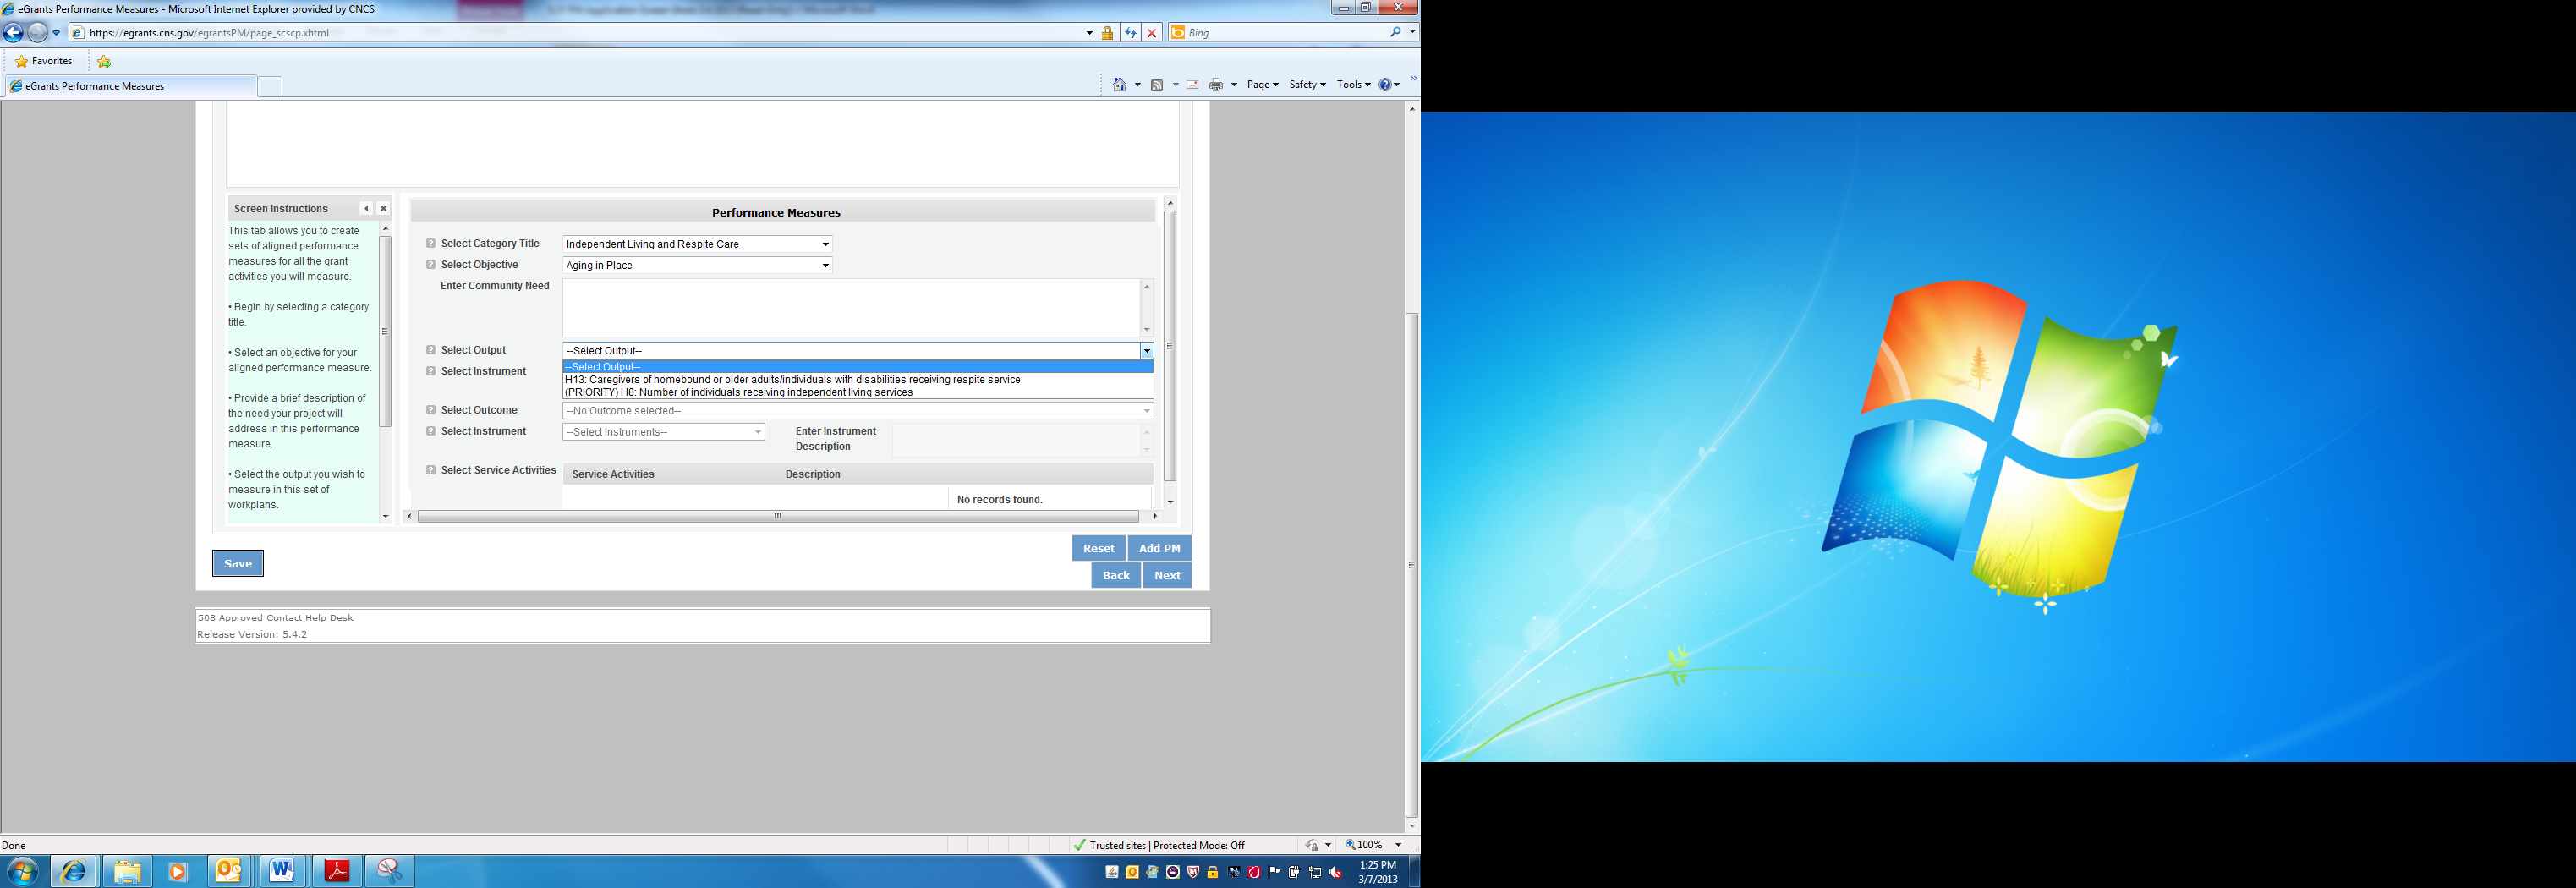Click inside the Enter Community Need textbox
2576x888 pixels.
tap(850, 308)
